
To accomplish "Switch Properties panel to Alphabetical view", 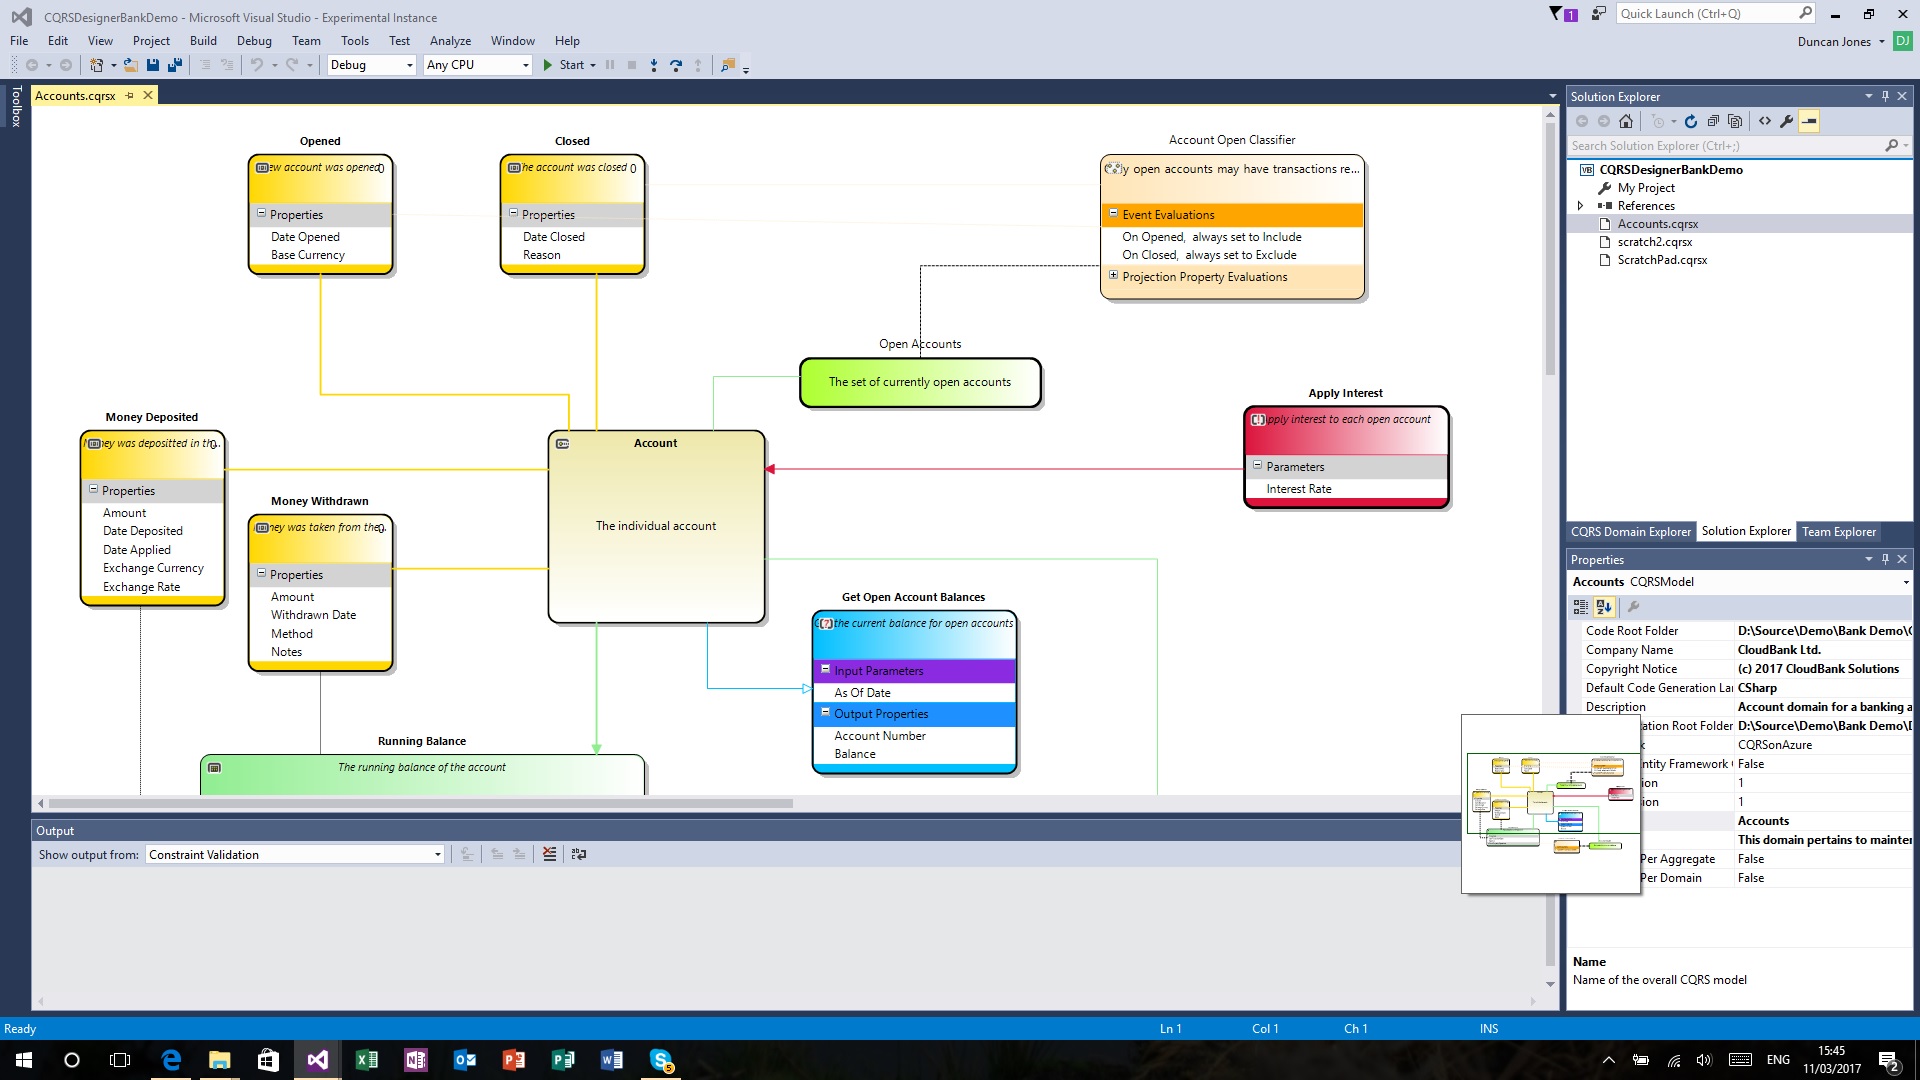I will 1604,607.
